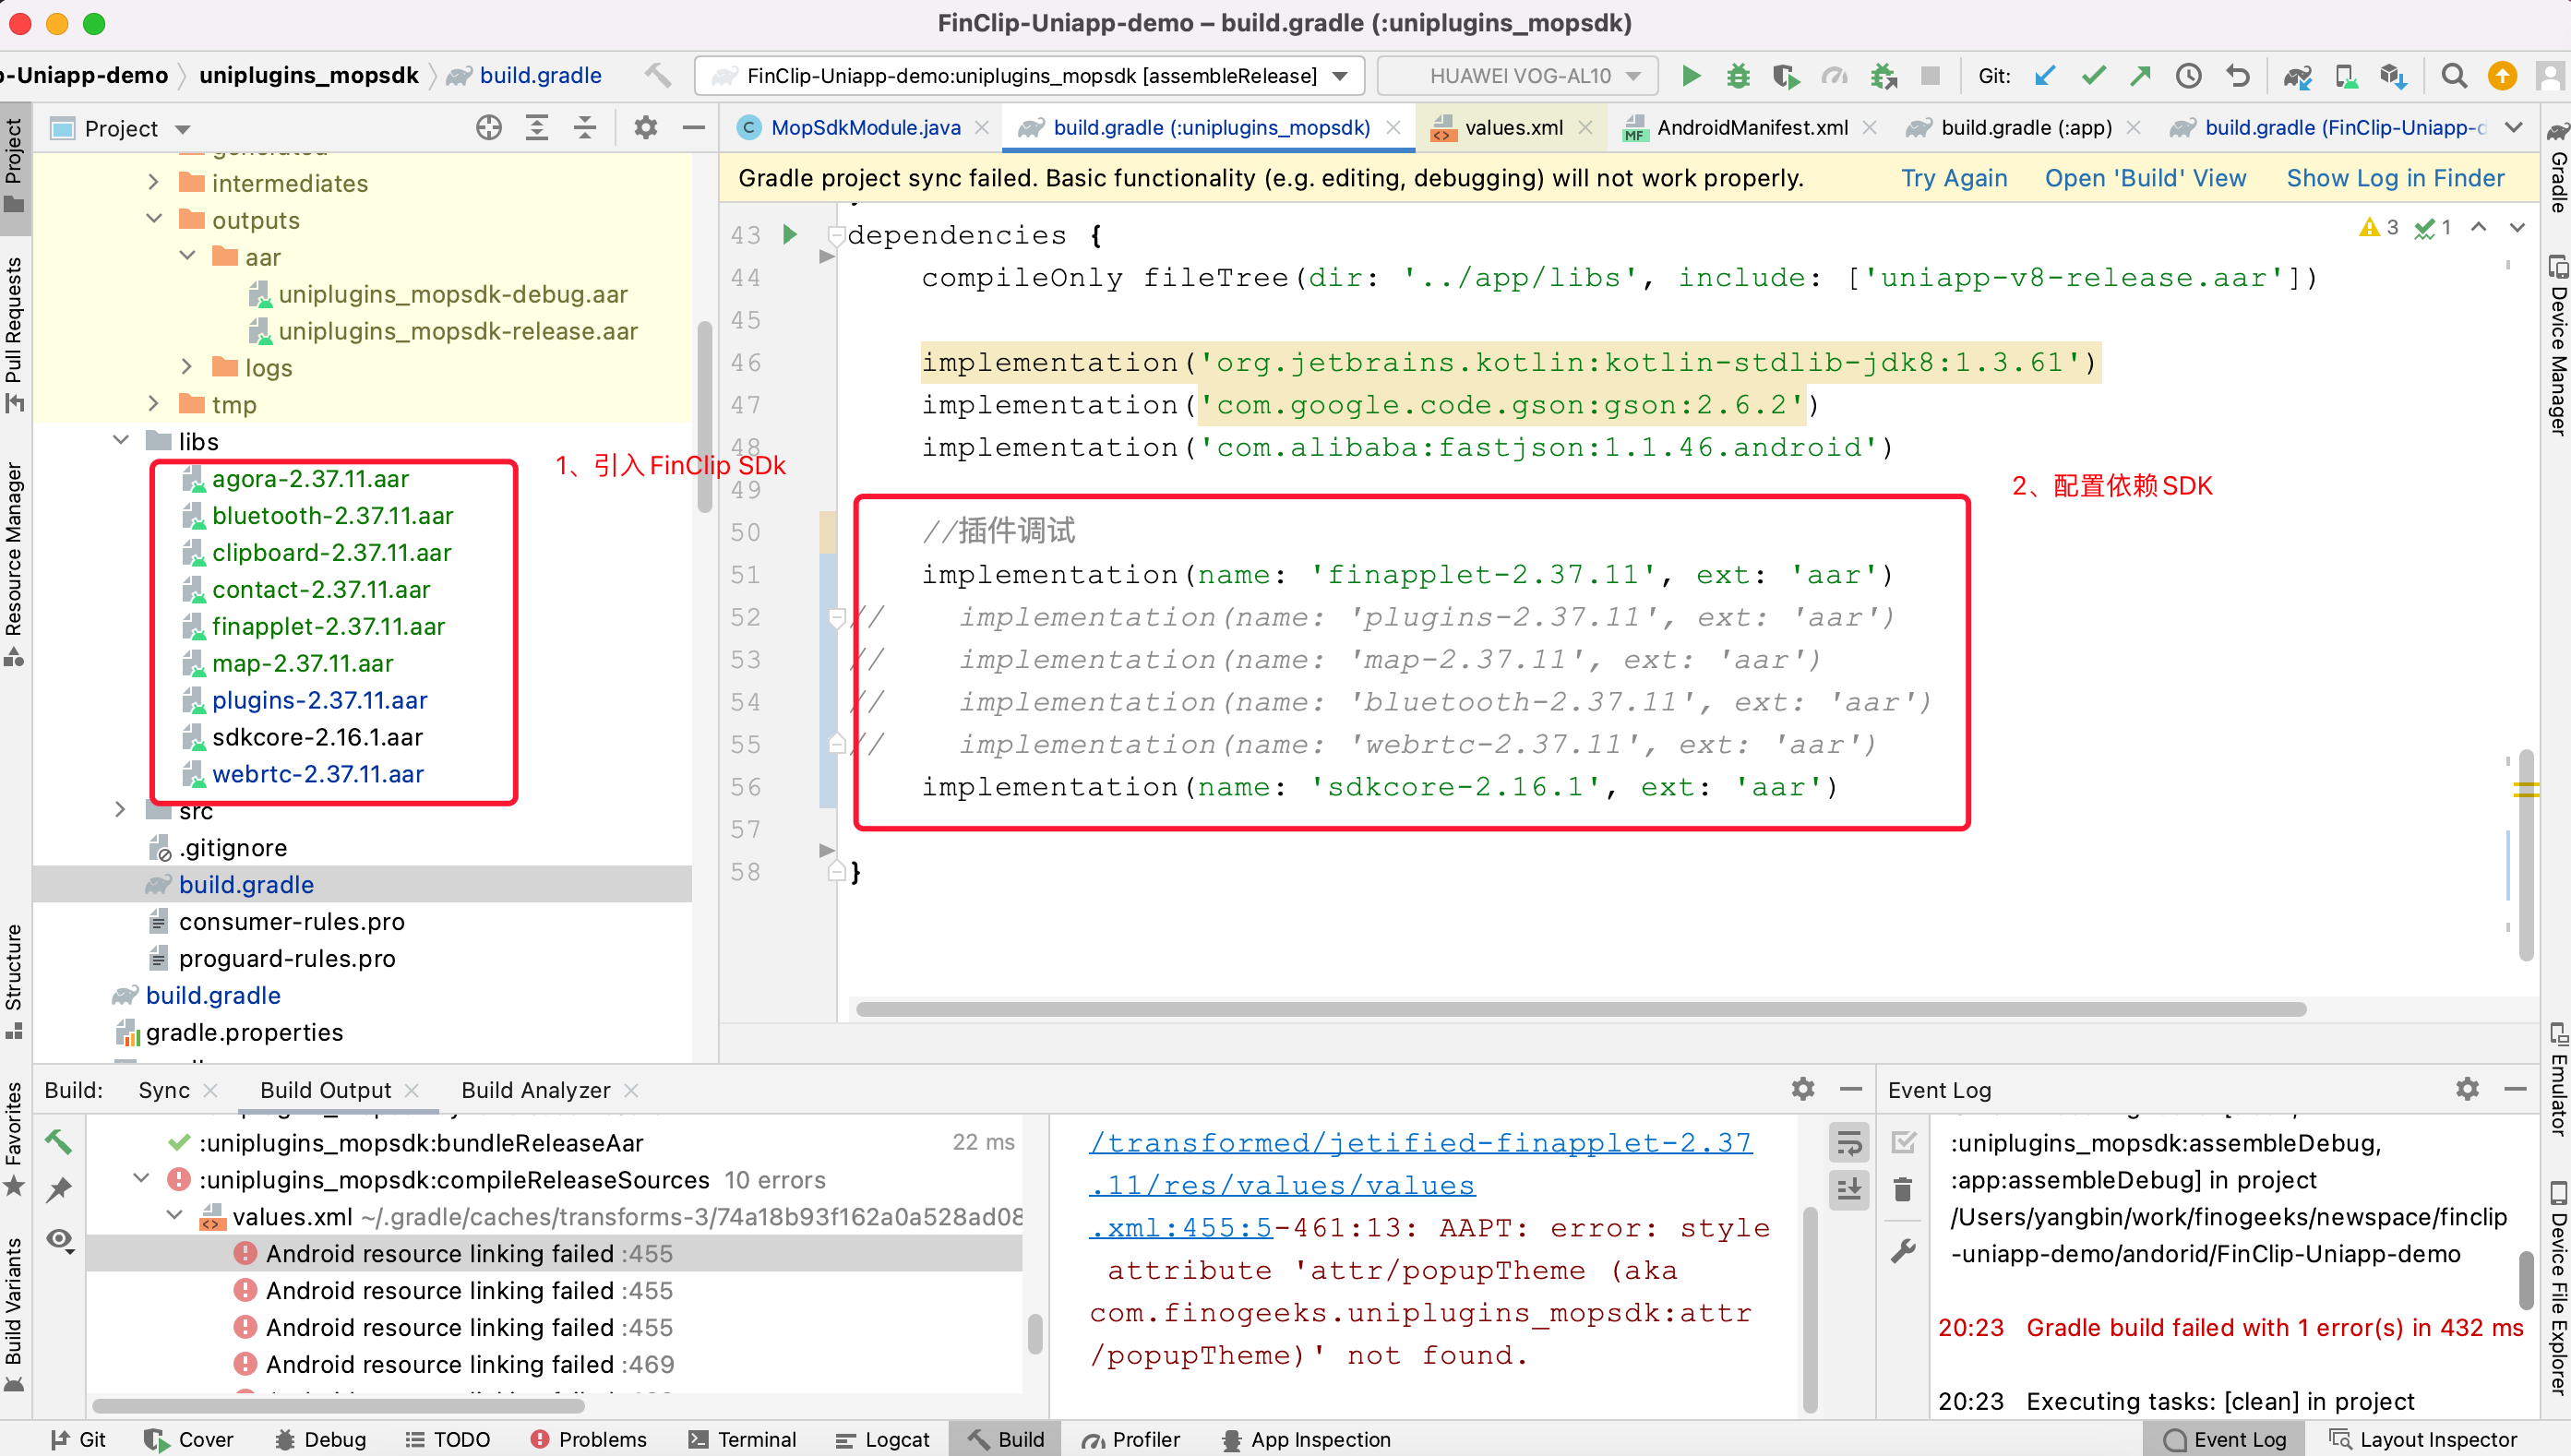
Task: Collapse the libs folder in project tree
Action: coord(121,441)
